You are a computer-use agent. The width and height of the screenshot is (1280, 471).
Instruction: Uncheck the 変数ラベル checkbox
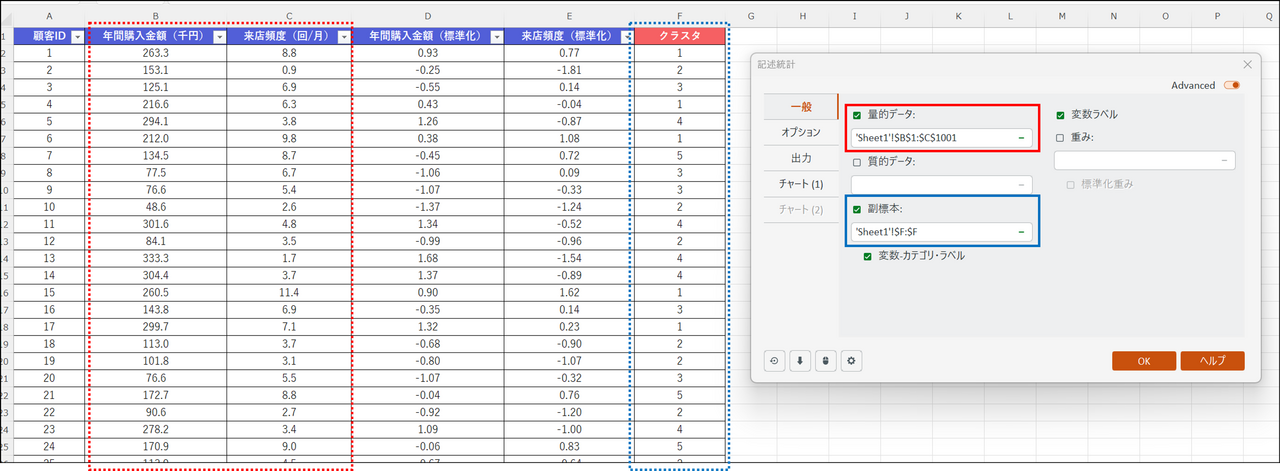(x=1060, y=115)
